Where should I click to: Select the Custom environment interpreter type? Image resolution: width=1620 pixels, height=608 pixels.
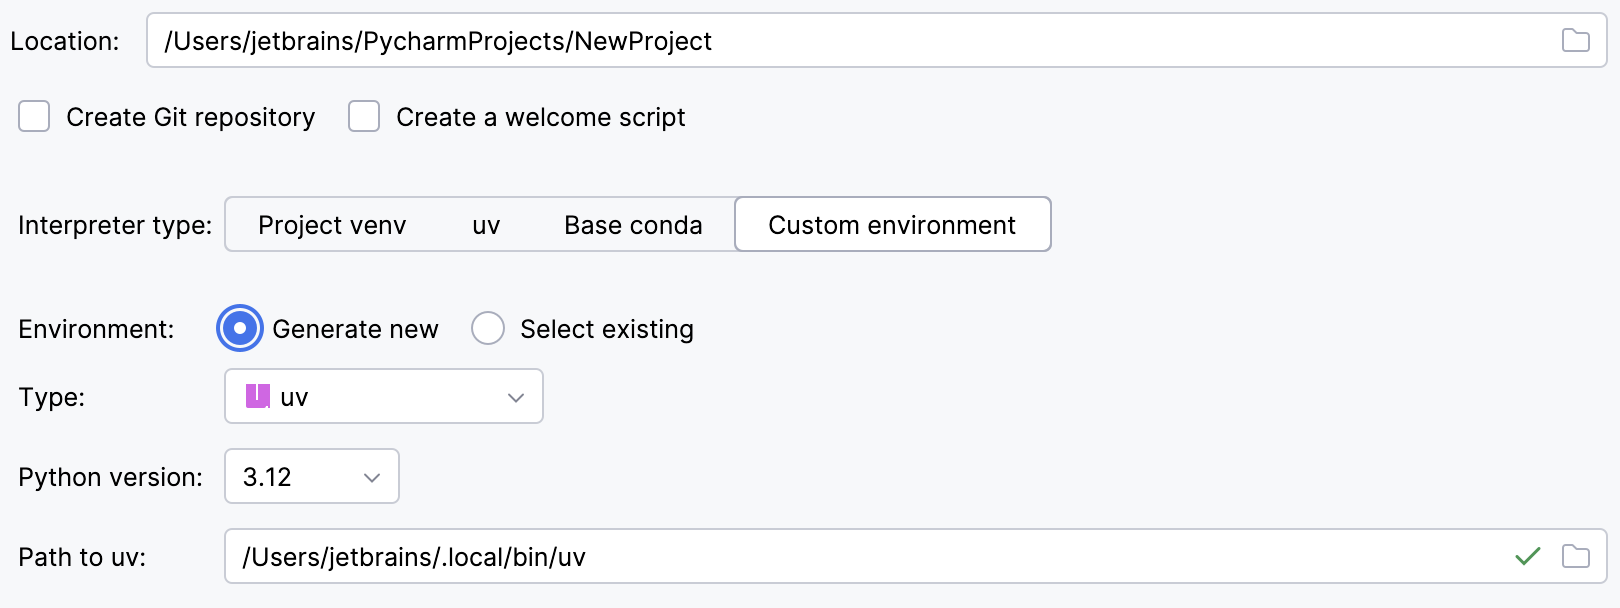(892, 225)
